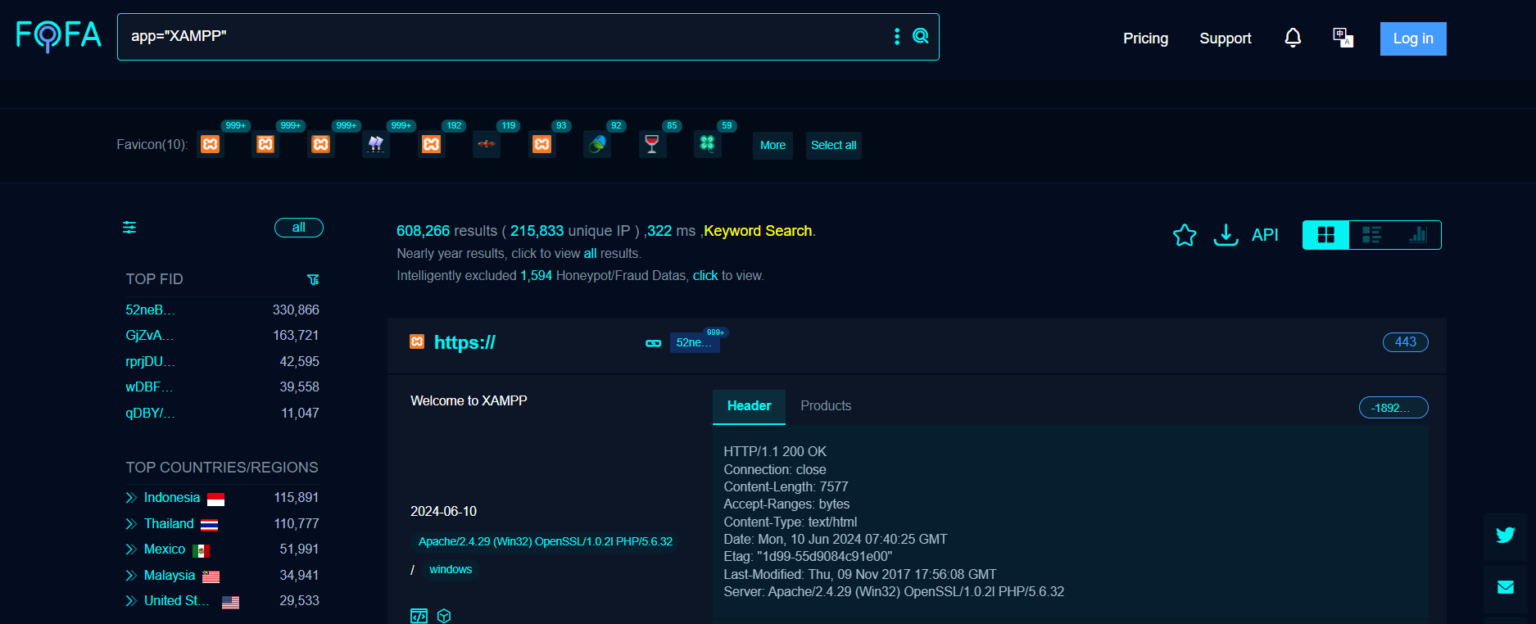Share via the Twitter icon
The image size is (1536, 624).
(1505, 535)
